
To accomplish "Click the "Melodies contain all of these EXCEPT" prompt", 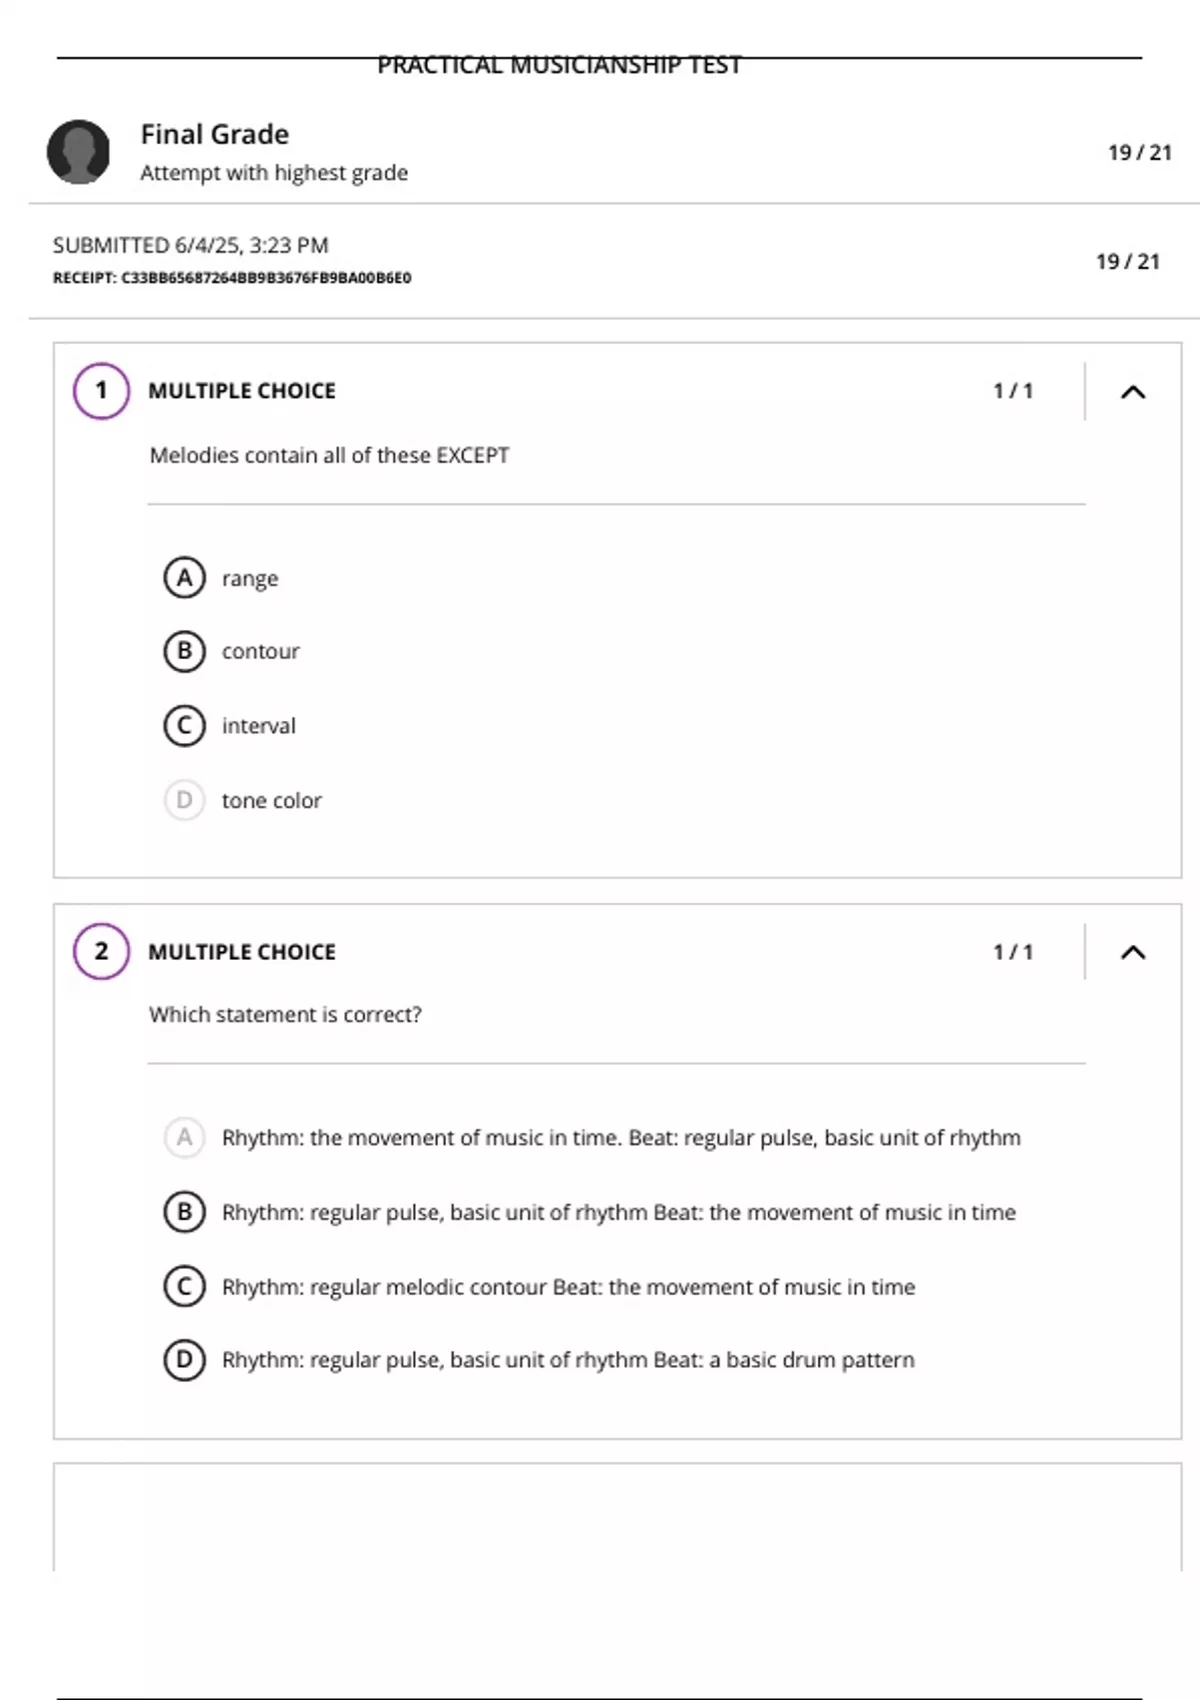I will pos(329,456).
